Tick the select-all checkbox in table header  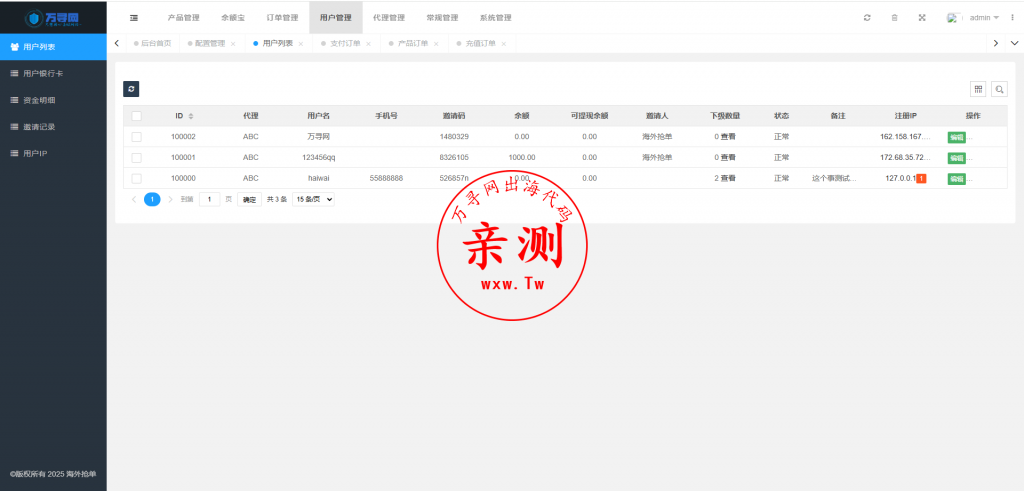(x=136, y=116)
